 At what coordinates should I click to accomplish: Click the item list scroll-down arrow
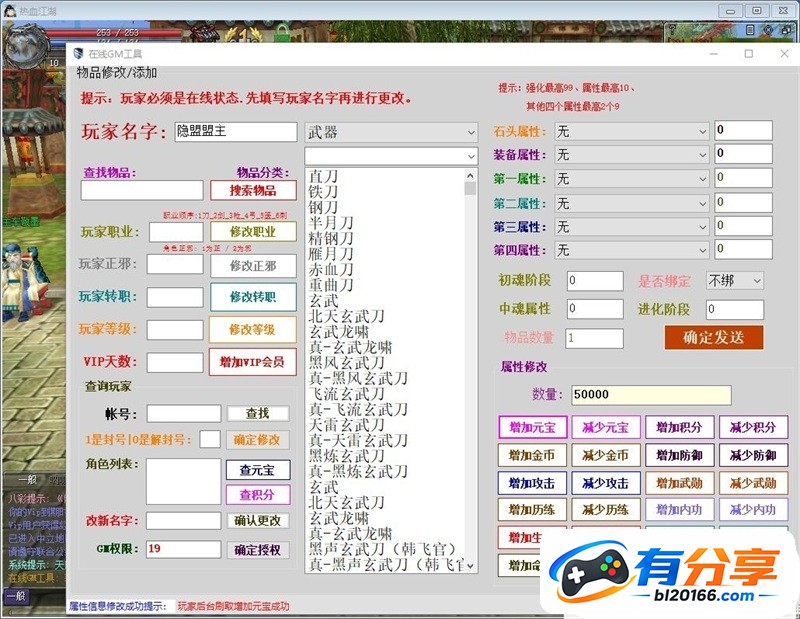(470, 566)
